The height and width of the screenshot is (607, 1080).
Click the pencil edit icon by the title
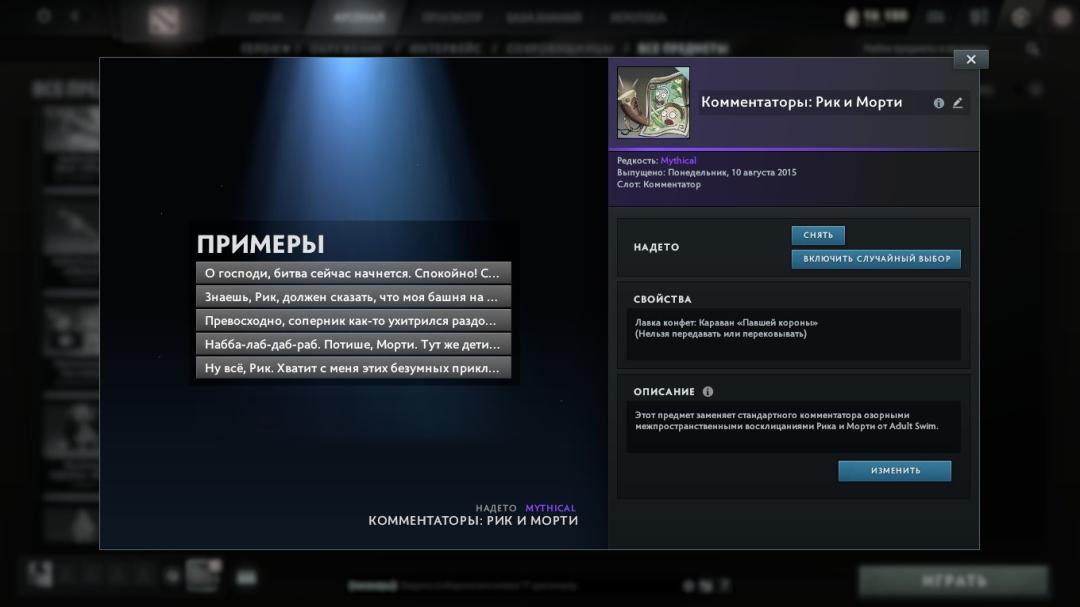click(957, 103)
